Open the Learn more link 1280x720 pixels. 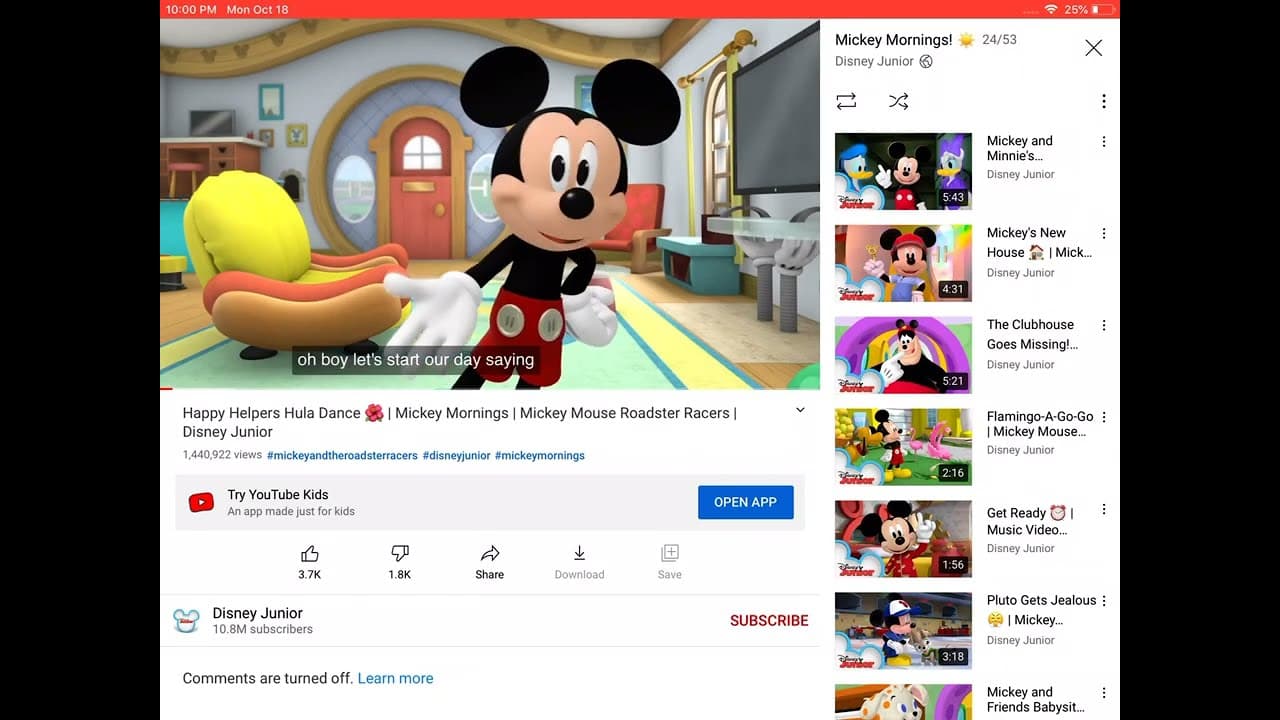tap(395, 678)
